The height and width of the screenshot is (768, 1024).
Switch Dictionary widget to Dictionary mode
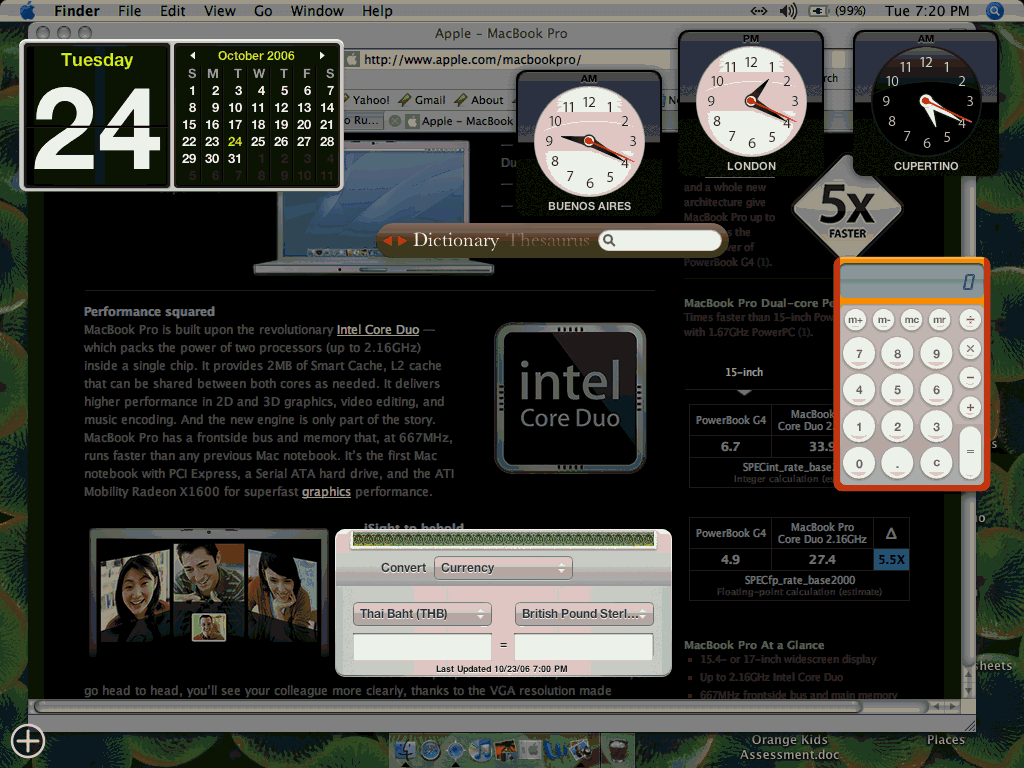456,240
